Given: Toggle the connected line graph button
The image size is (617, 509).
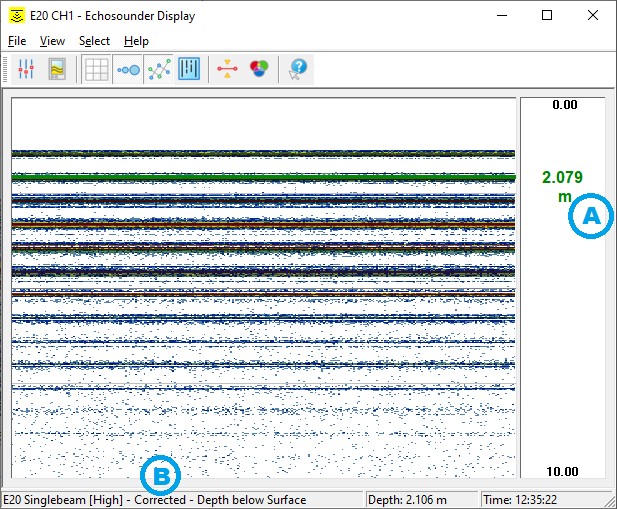Looking at the screenshot, I should click(158, 70).
